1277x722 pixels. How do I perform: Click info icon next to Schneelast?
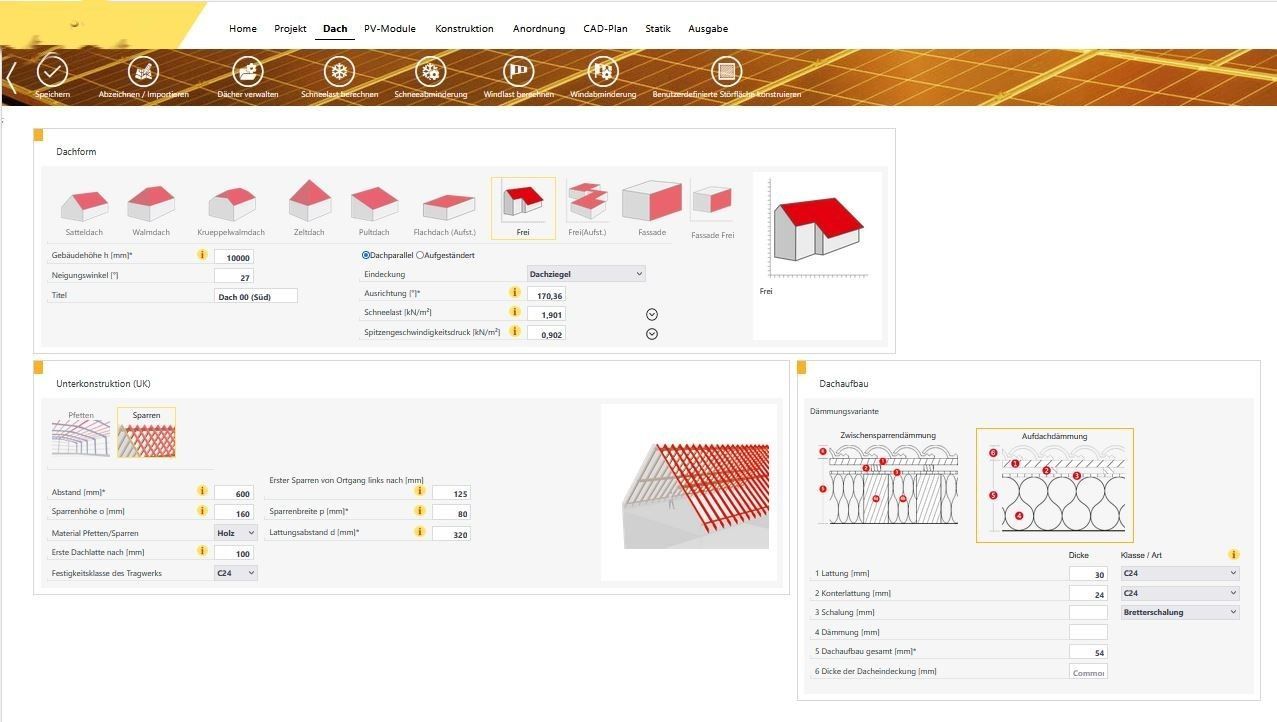(x=515, y=311)
